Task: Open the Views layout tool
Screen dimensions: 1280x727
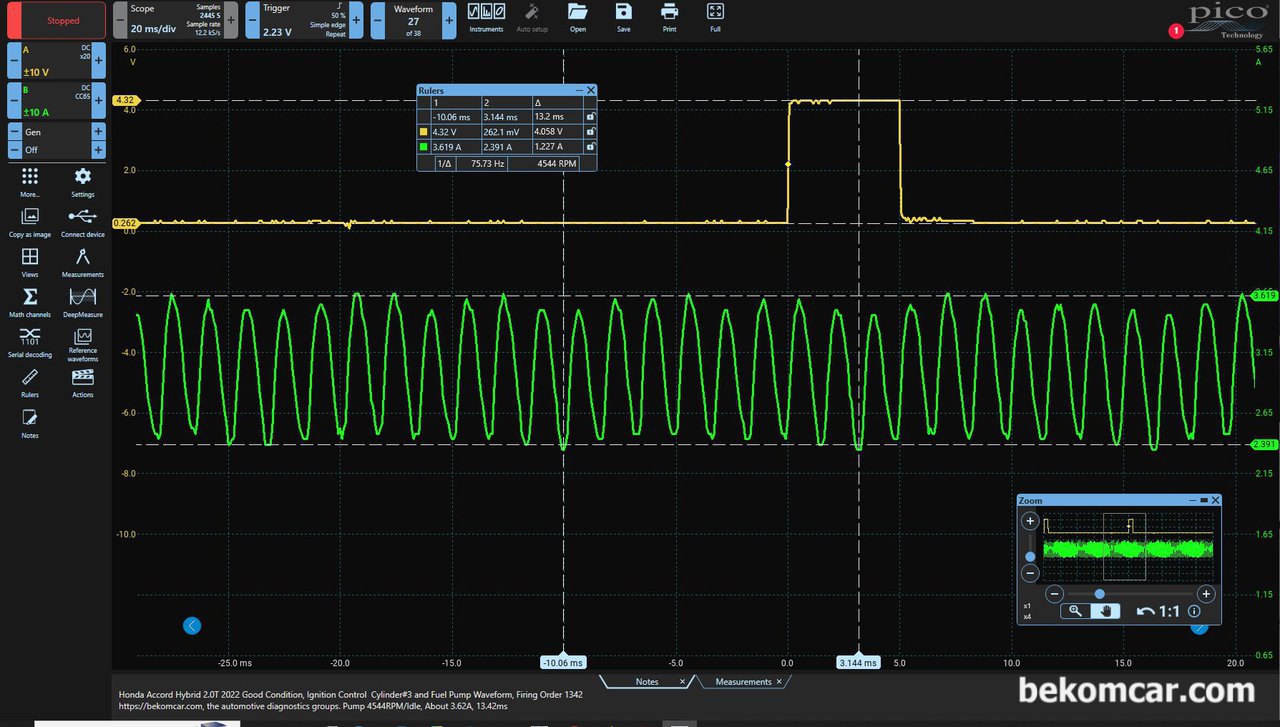Action: click(x=30, y=261)
